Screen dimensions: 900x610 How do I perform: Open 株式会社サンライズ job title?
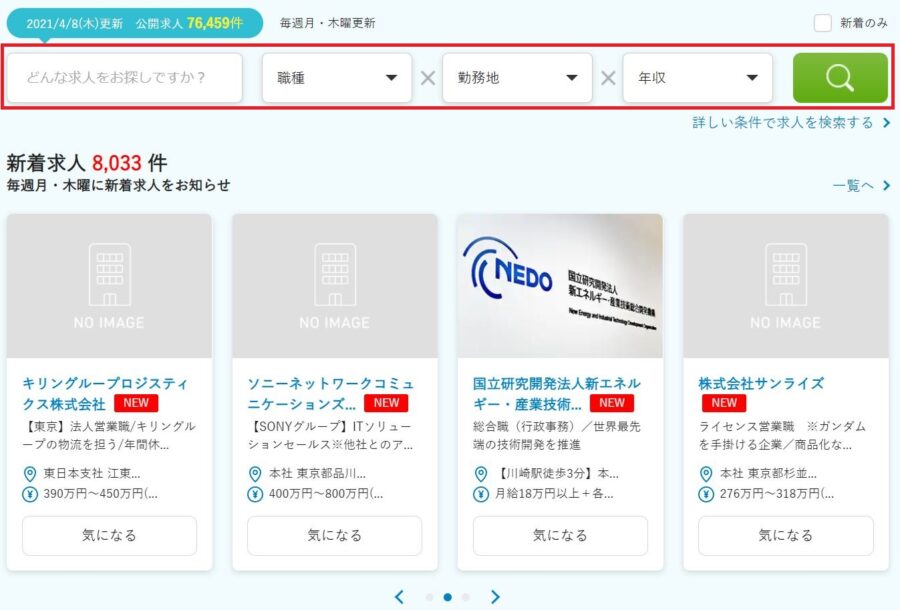(x=761, y=384)
